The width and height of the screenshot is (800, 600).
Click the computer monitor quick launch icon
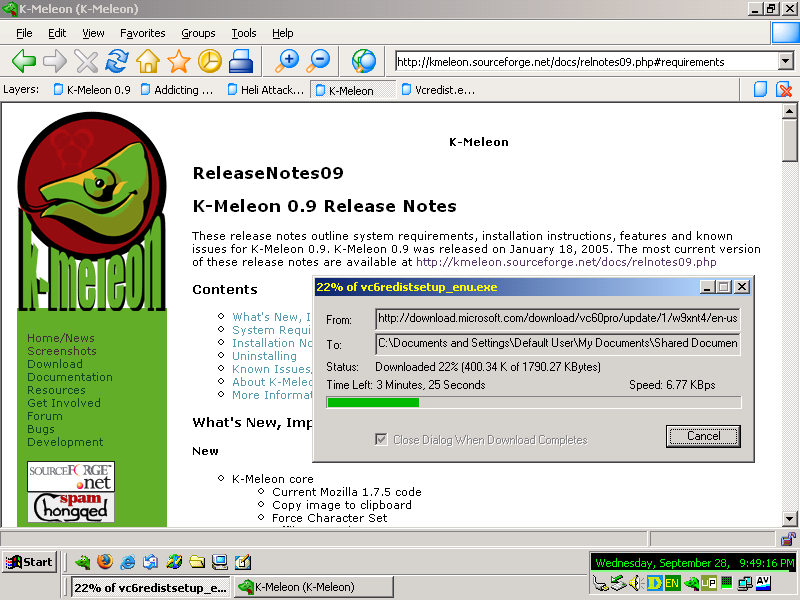coord(219,562)
